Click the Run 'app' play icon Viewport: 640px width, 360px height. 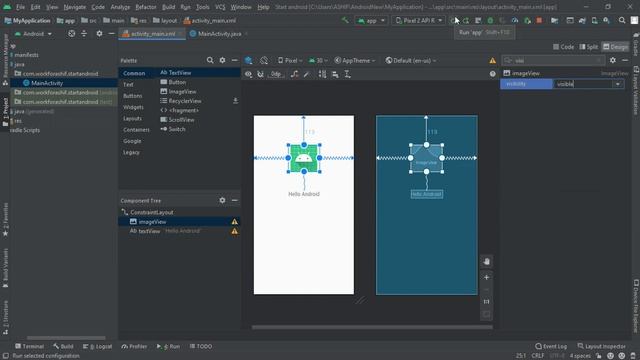coord(452,20)
